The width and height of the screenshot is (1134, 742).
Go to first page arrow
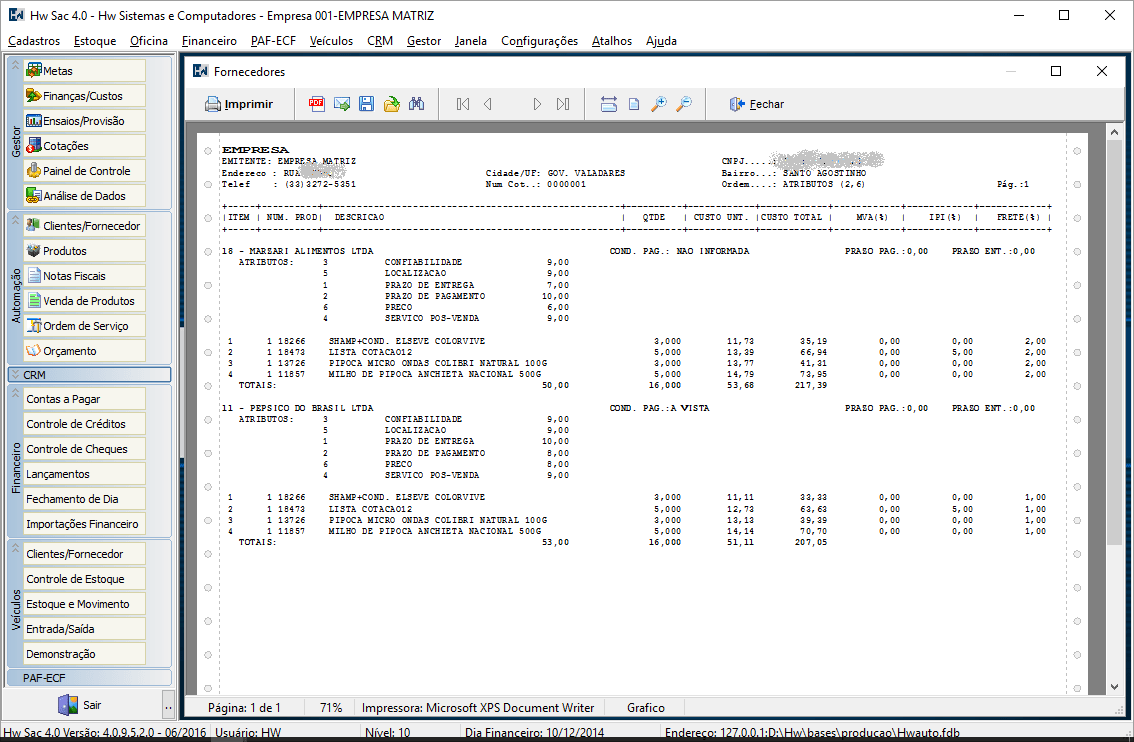(463, 104)
